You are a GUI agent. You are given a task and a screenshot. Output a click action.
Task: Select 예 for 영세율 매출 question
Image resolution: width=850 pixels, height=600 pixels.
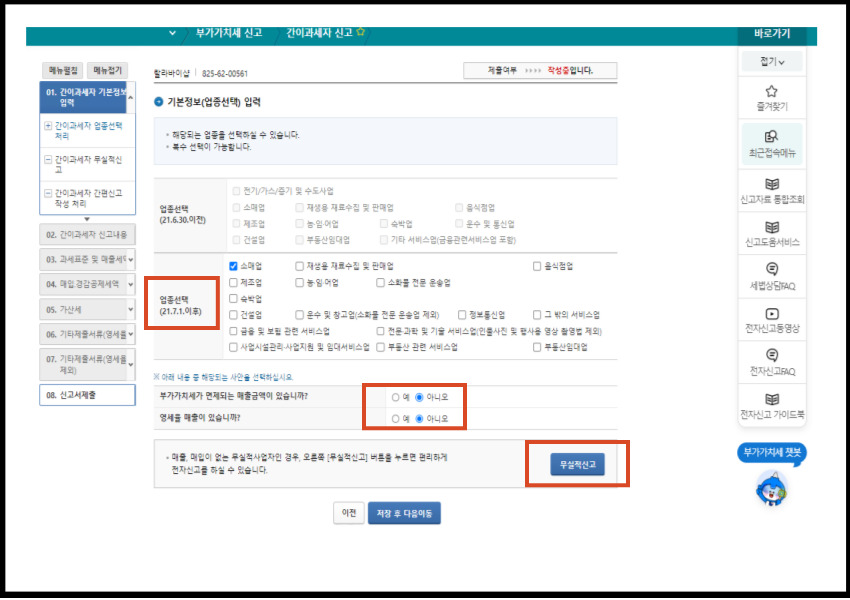pyautogui.click(x=395, y=418)
